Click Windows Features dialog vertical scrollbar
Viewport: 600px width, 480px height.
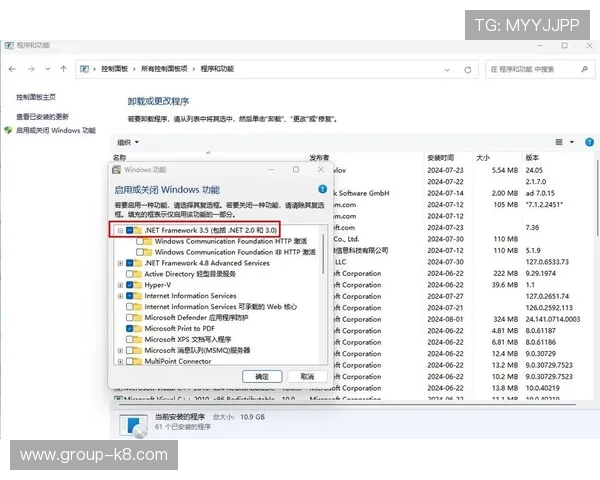[323, 255]
